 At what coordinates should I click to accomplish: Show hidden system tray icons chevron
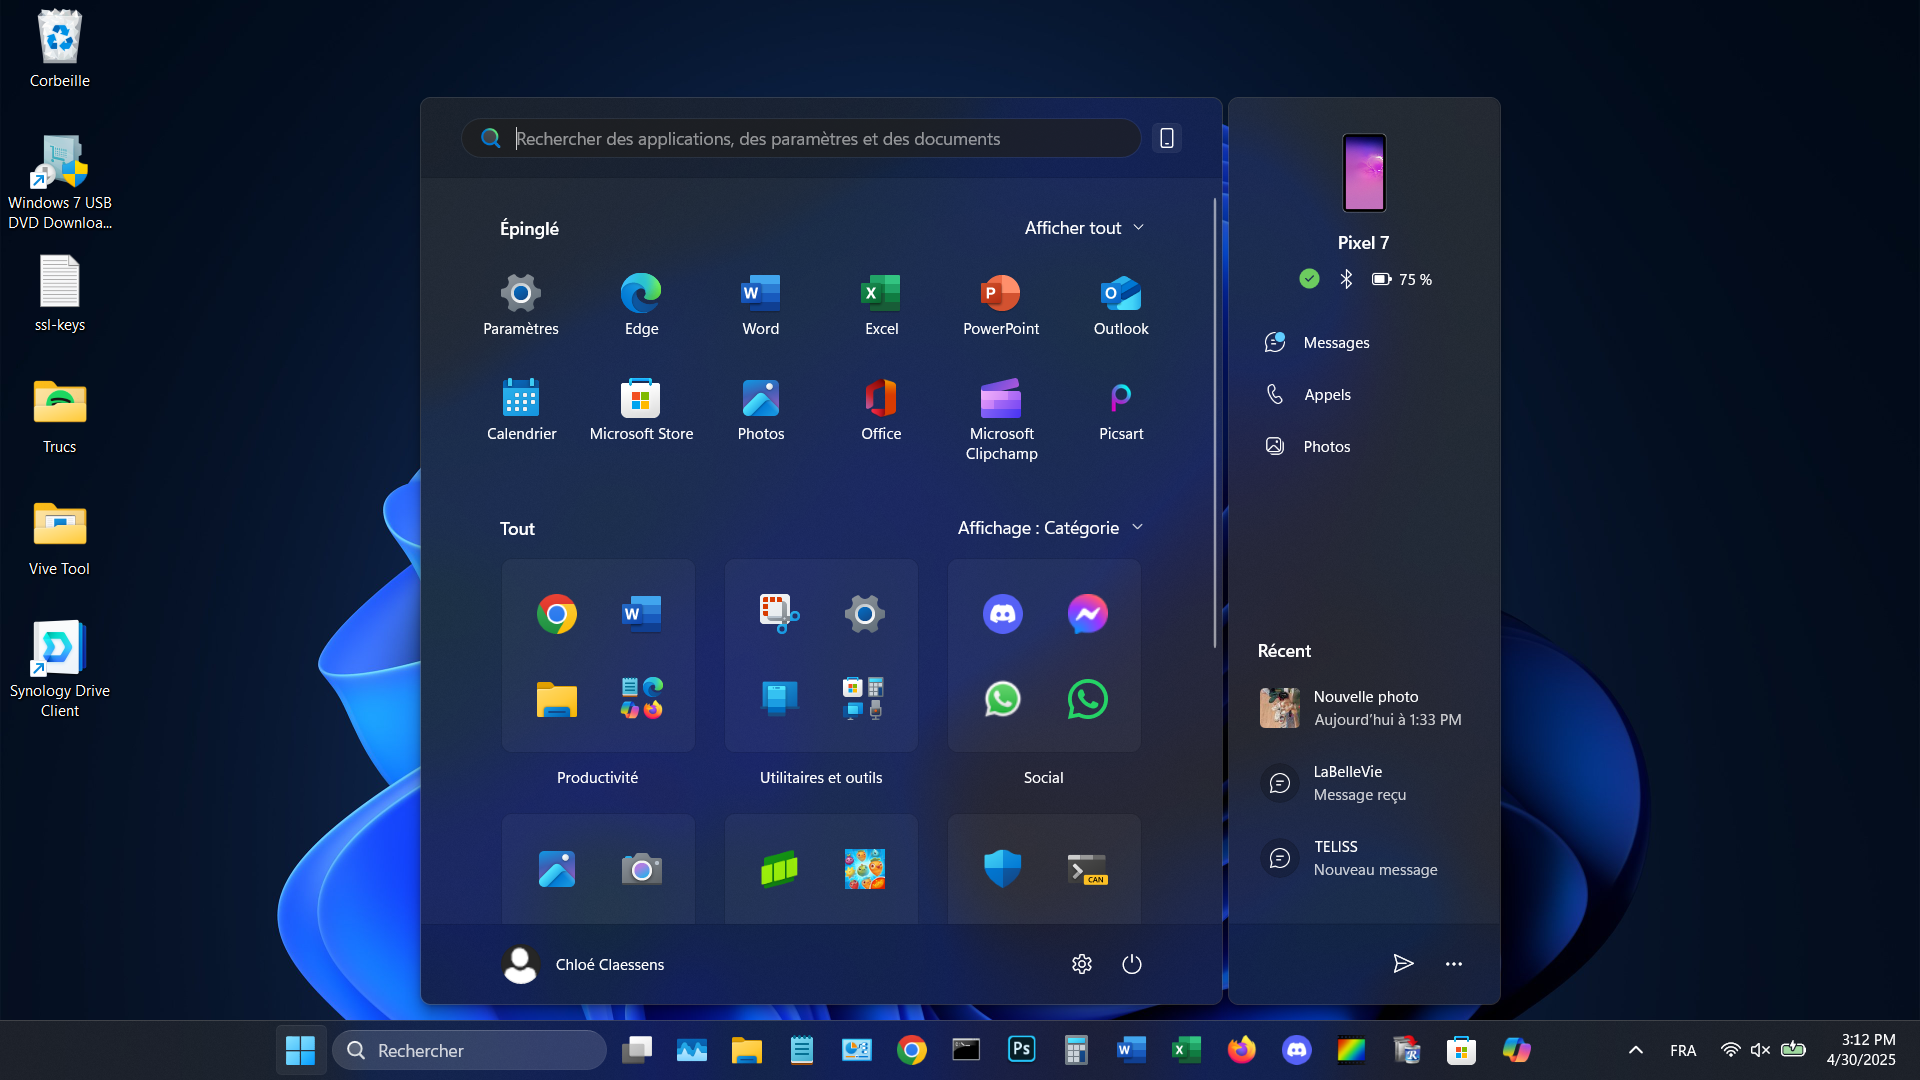click(1635, 1050)
